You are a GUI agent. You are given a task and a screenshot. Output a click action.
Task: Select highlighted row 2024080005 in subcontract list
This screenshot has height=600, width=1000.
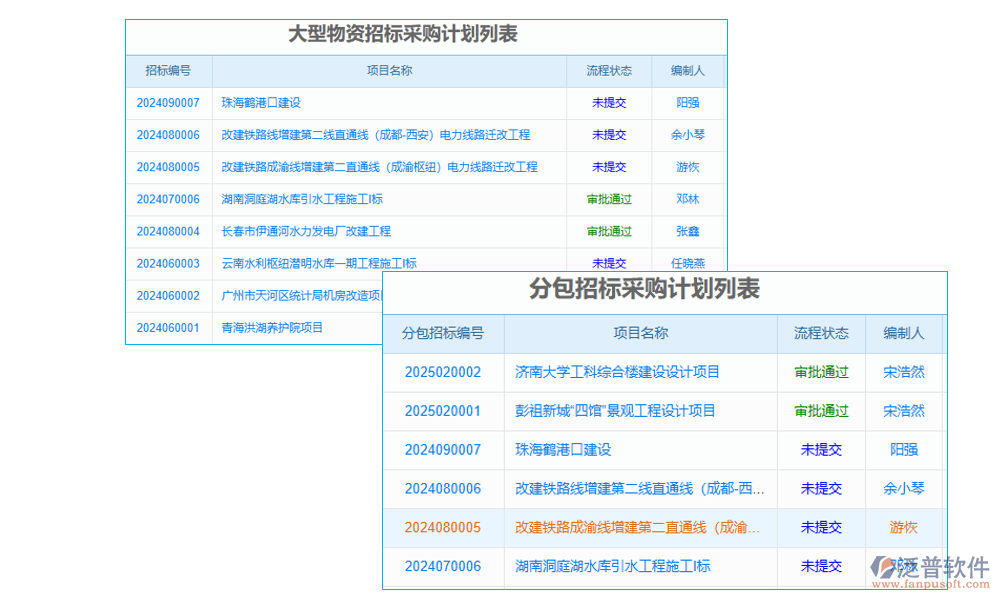pyautogui.click(x=444, y=528)
